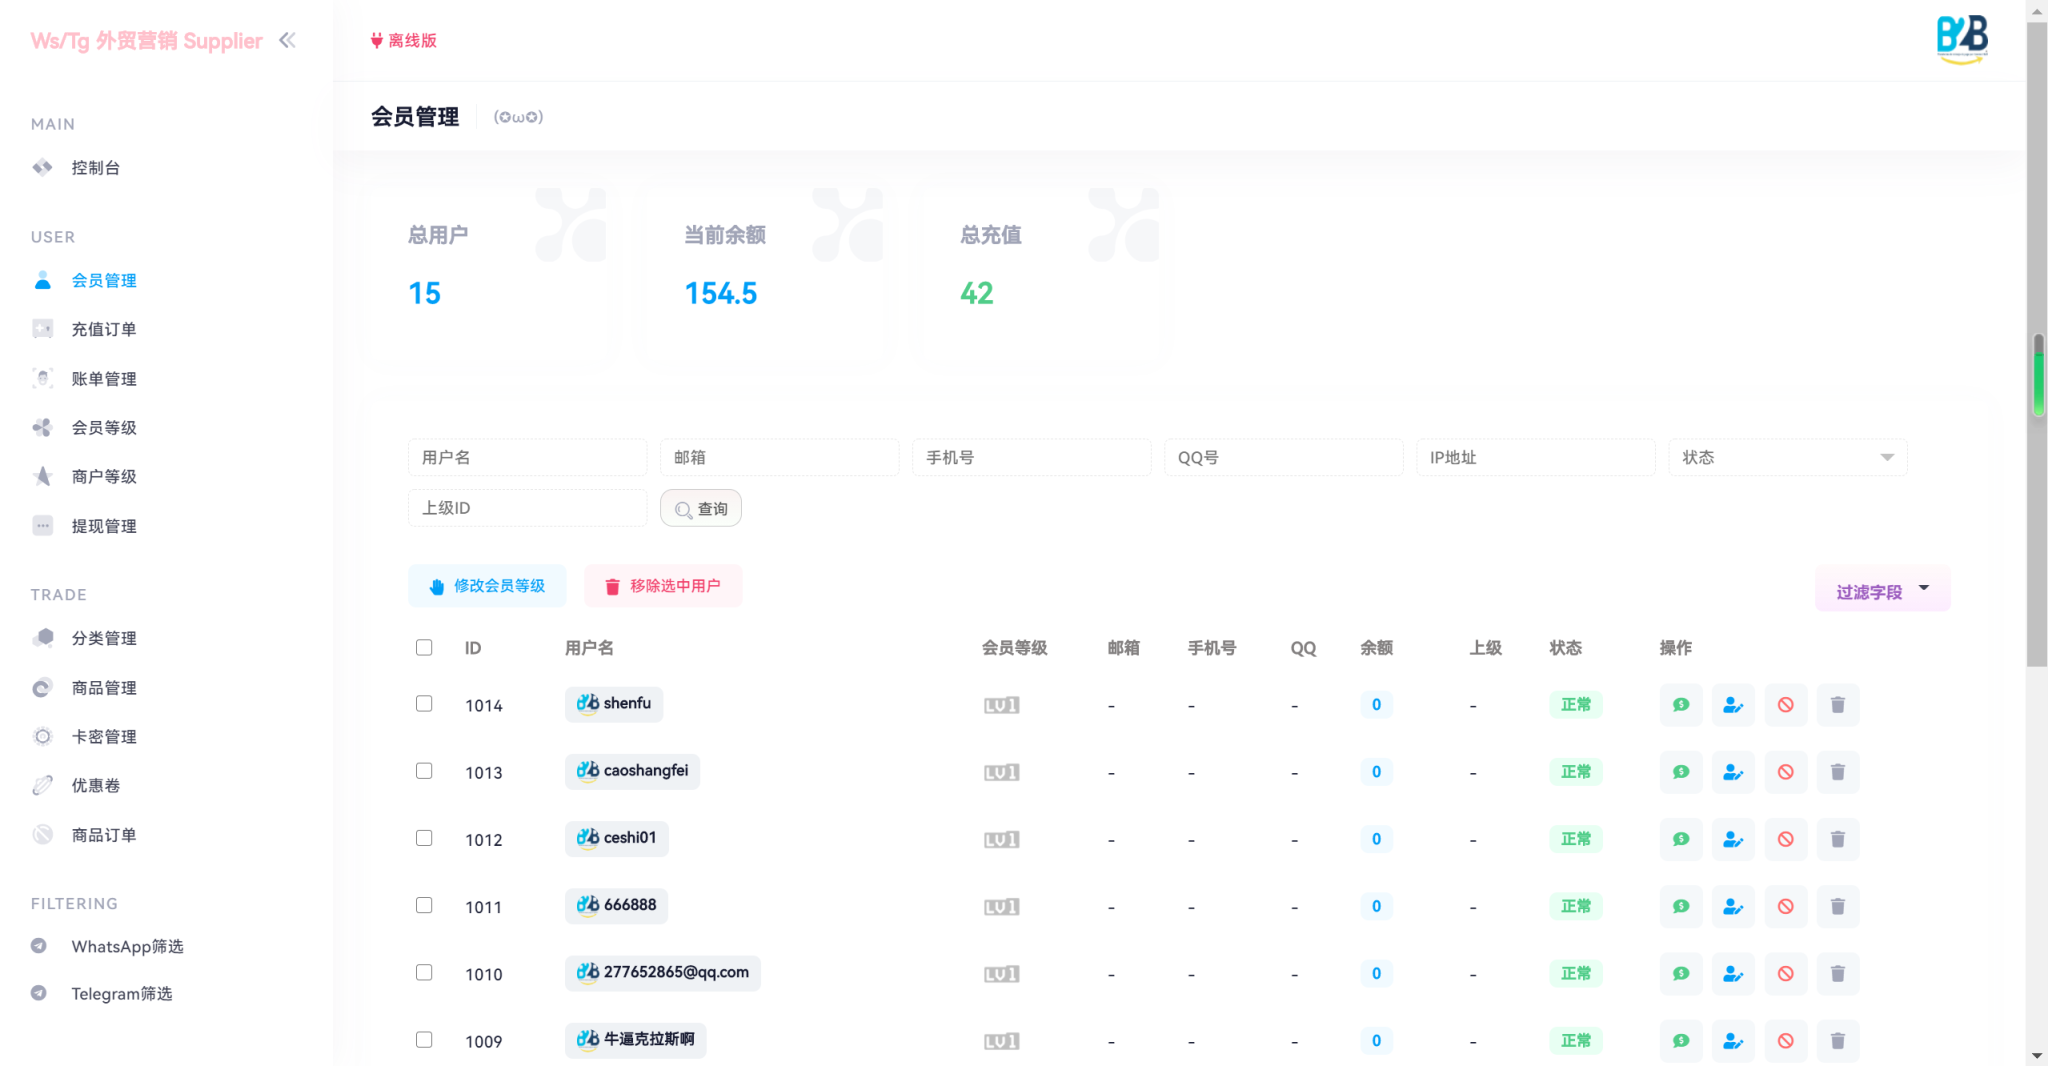2048x1066 pixels.
Task: Click 修改会员等级 button
Action: (487, 586)
